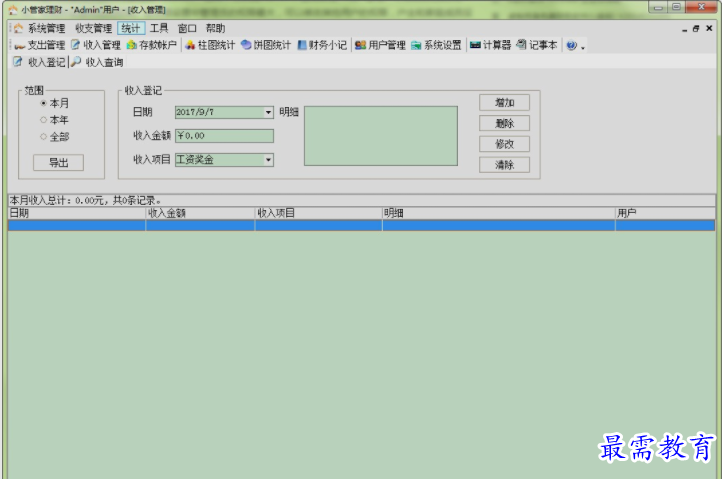This screenshot has width=722, height=479.
Task: Click the 收入金额 amount input field
Action: (x=224, y=136)
